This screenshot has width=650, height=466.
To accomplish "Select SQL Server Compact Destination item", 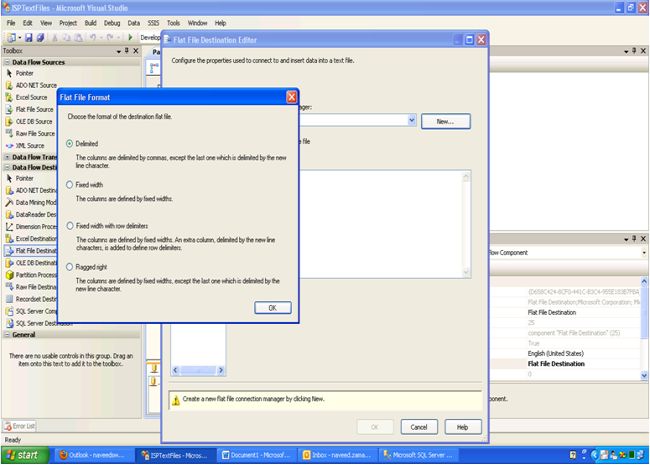I will point(30,311).
